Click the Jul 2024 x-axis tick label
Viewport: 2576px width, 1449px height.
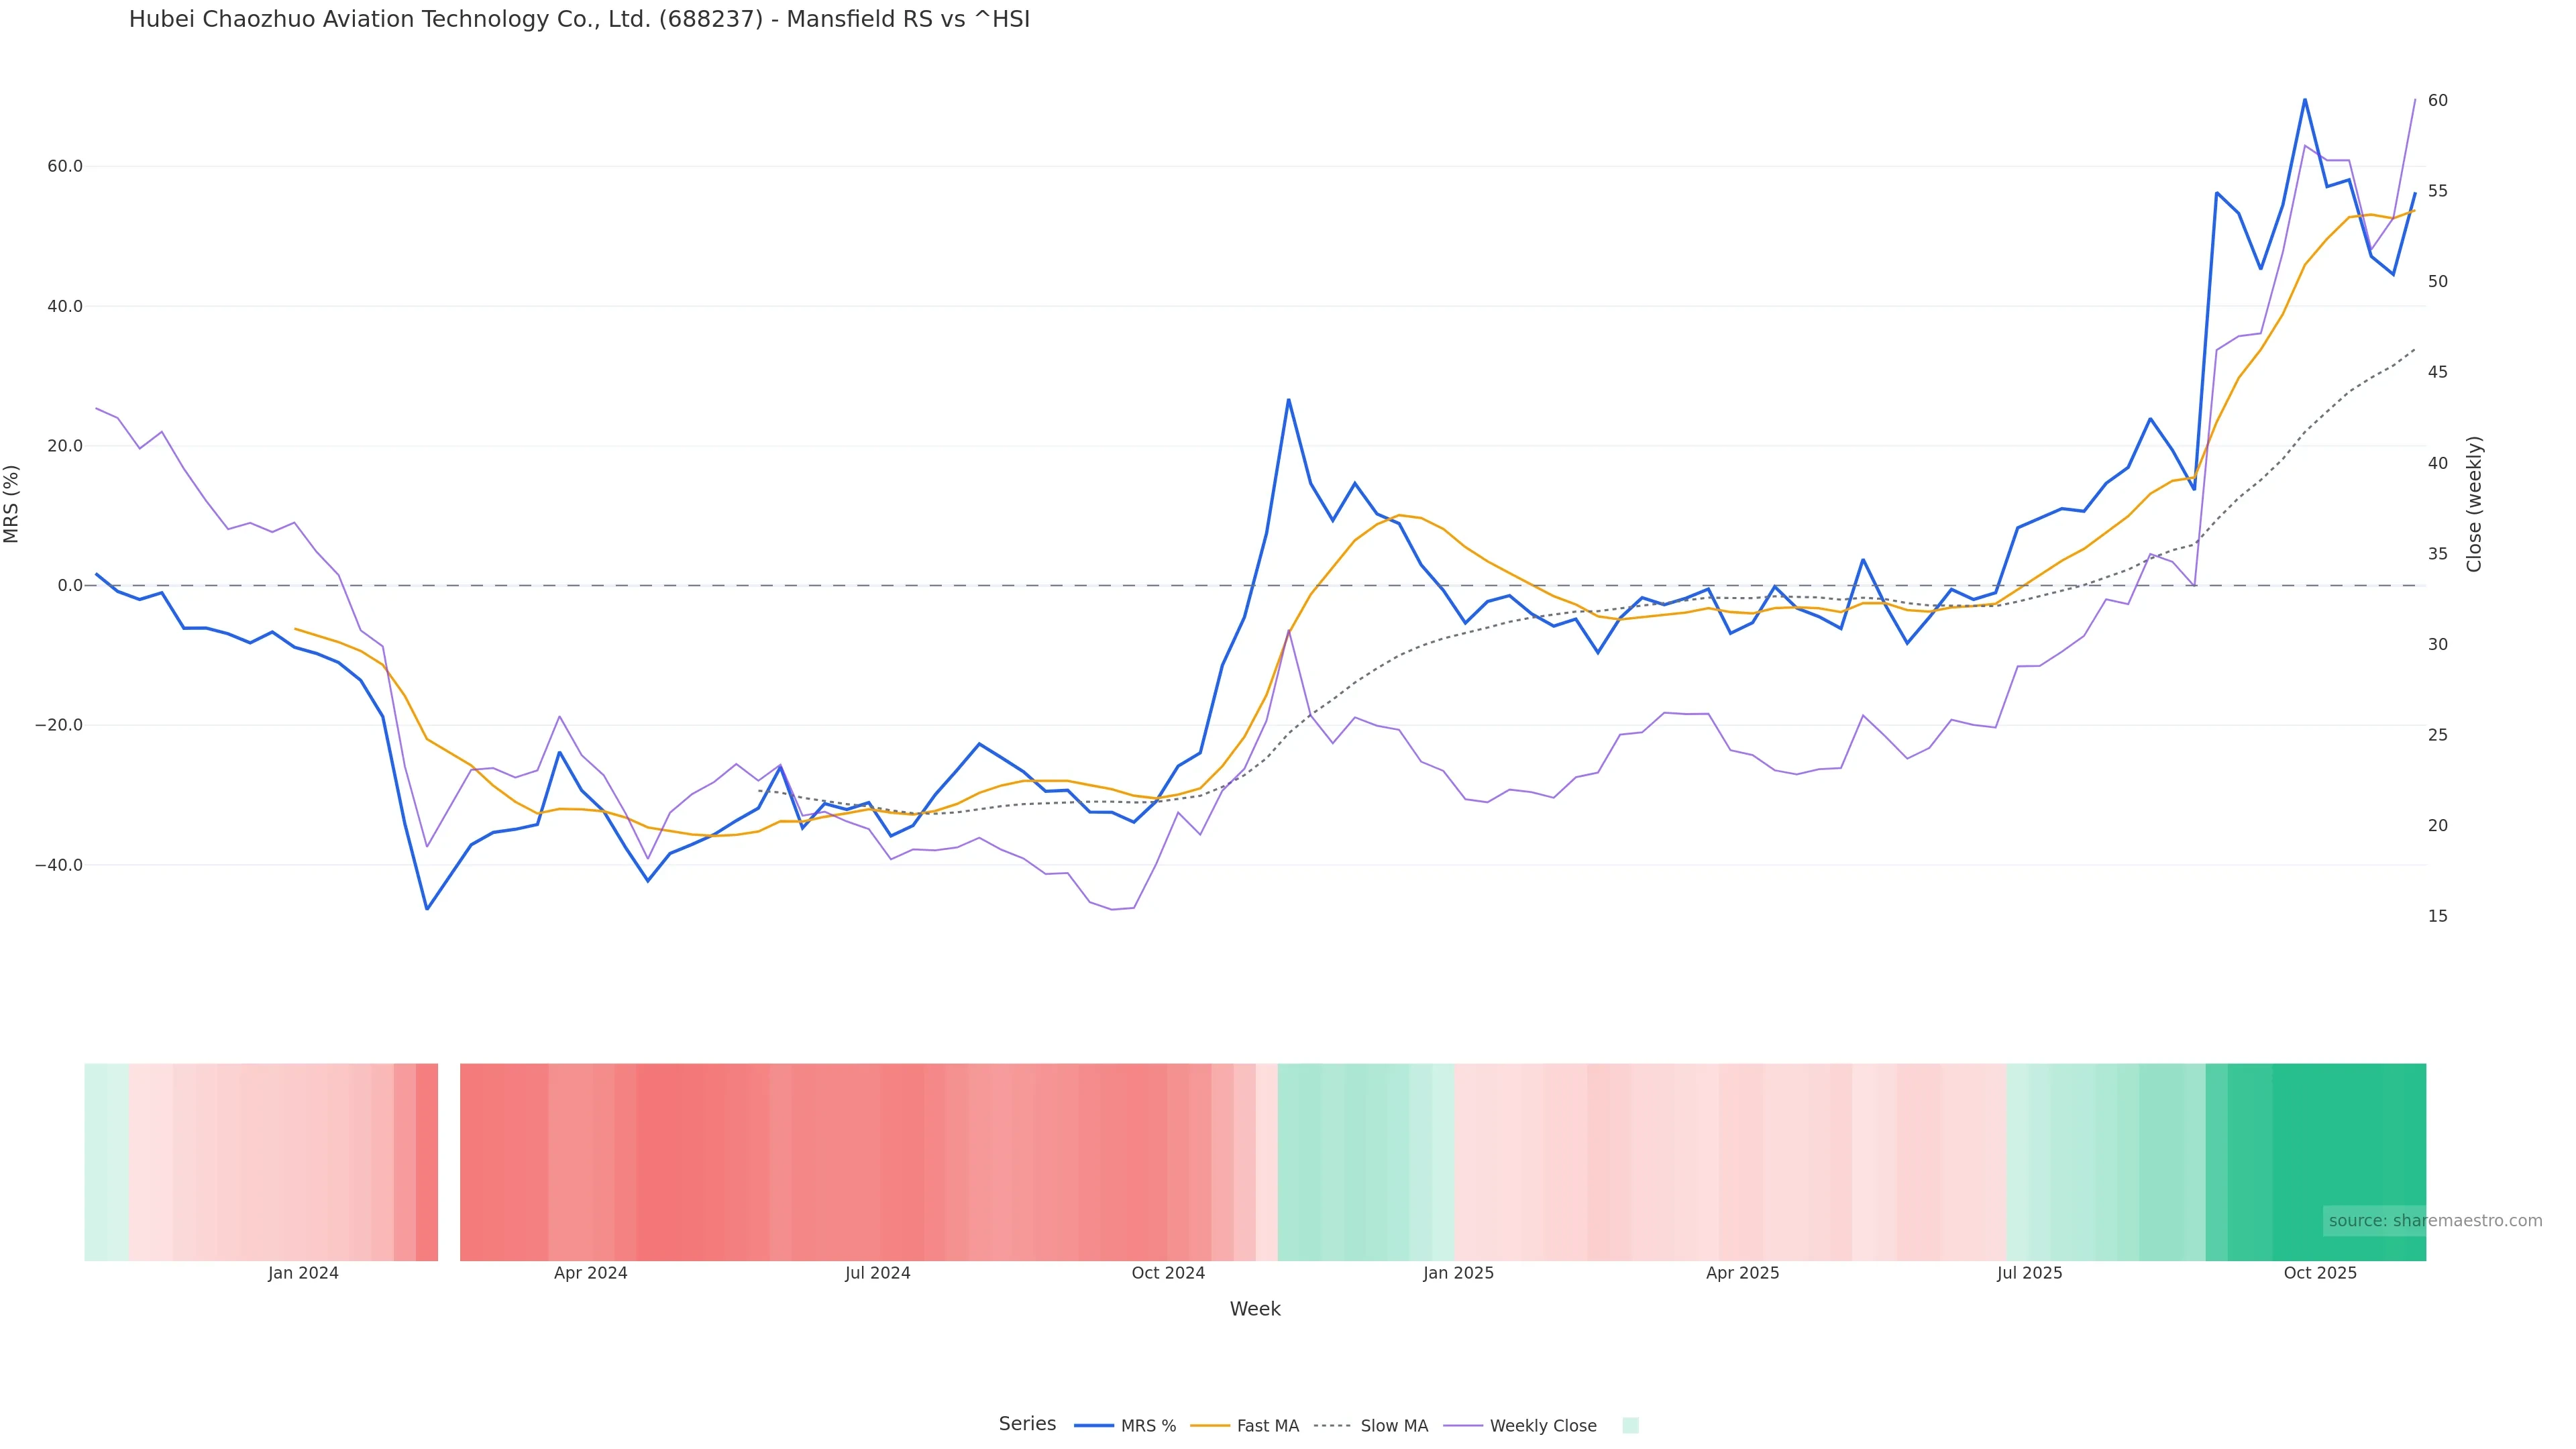click(x=877, y=1273)
